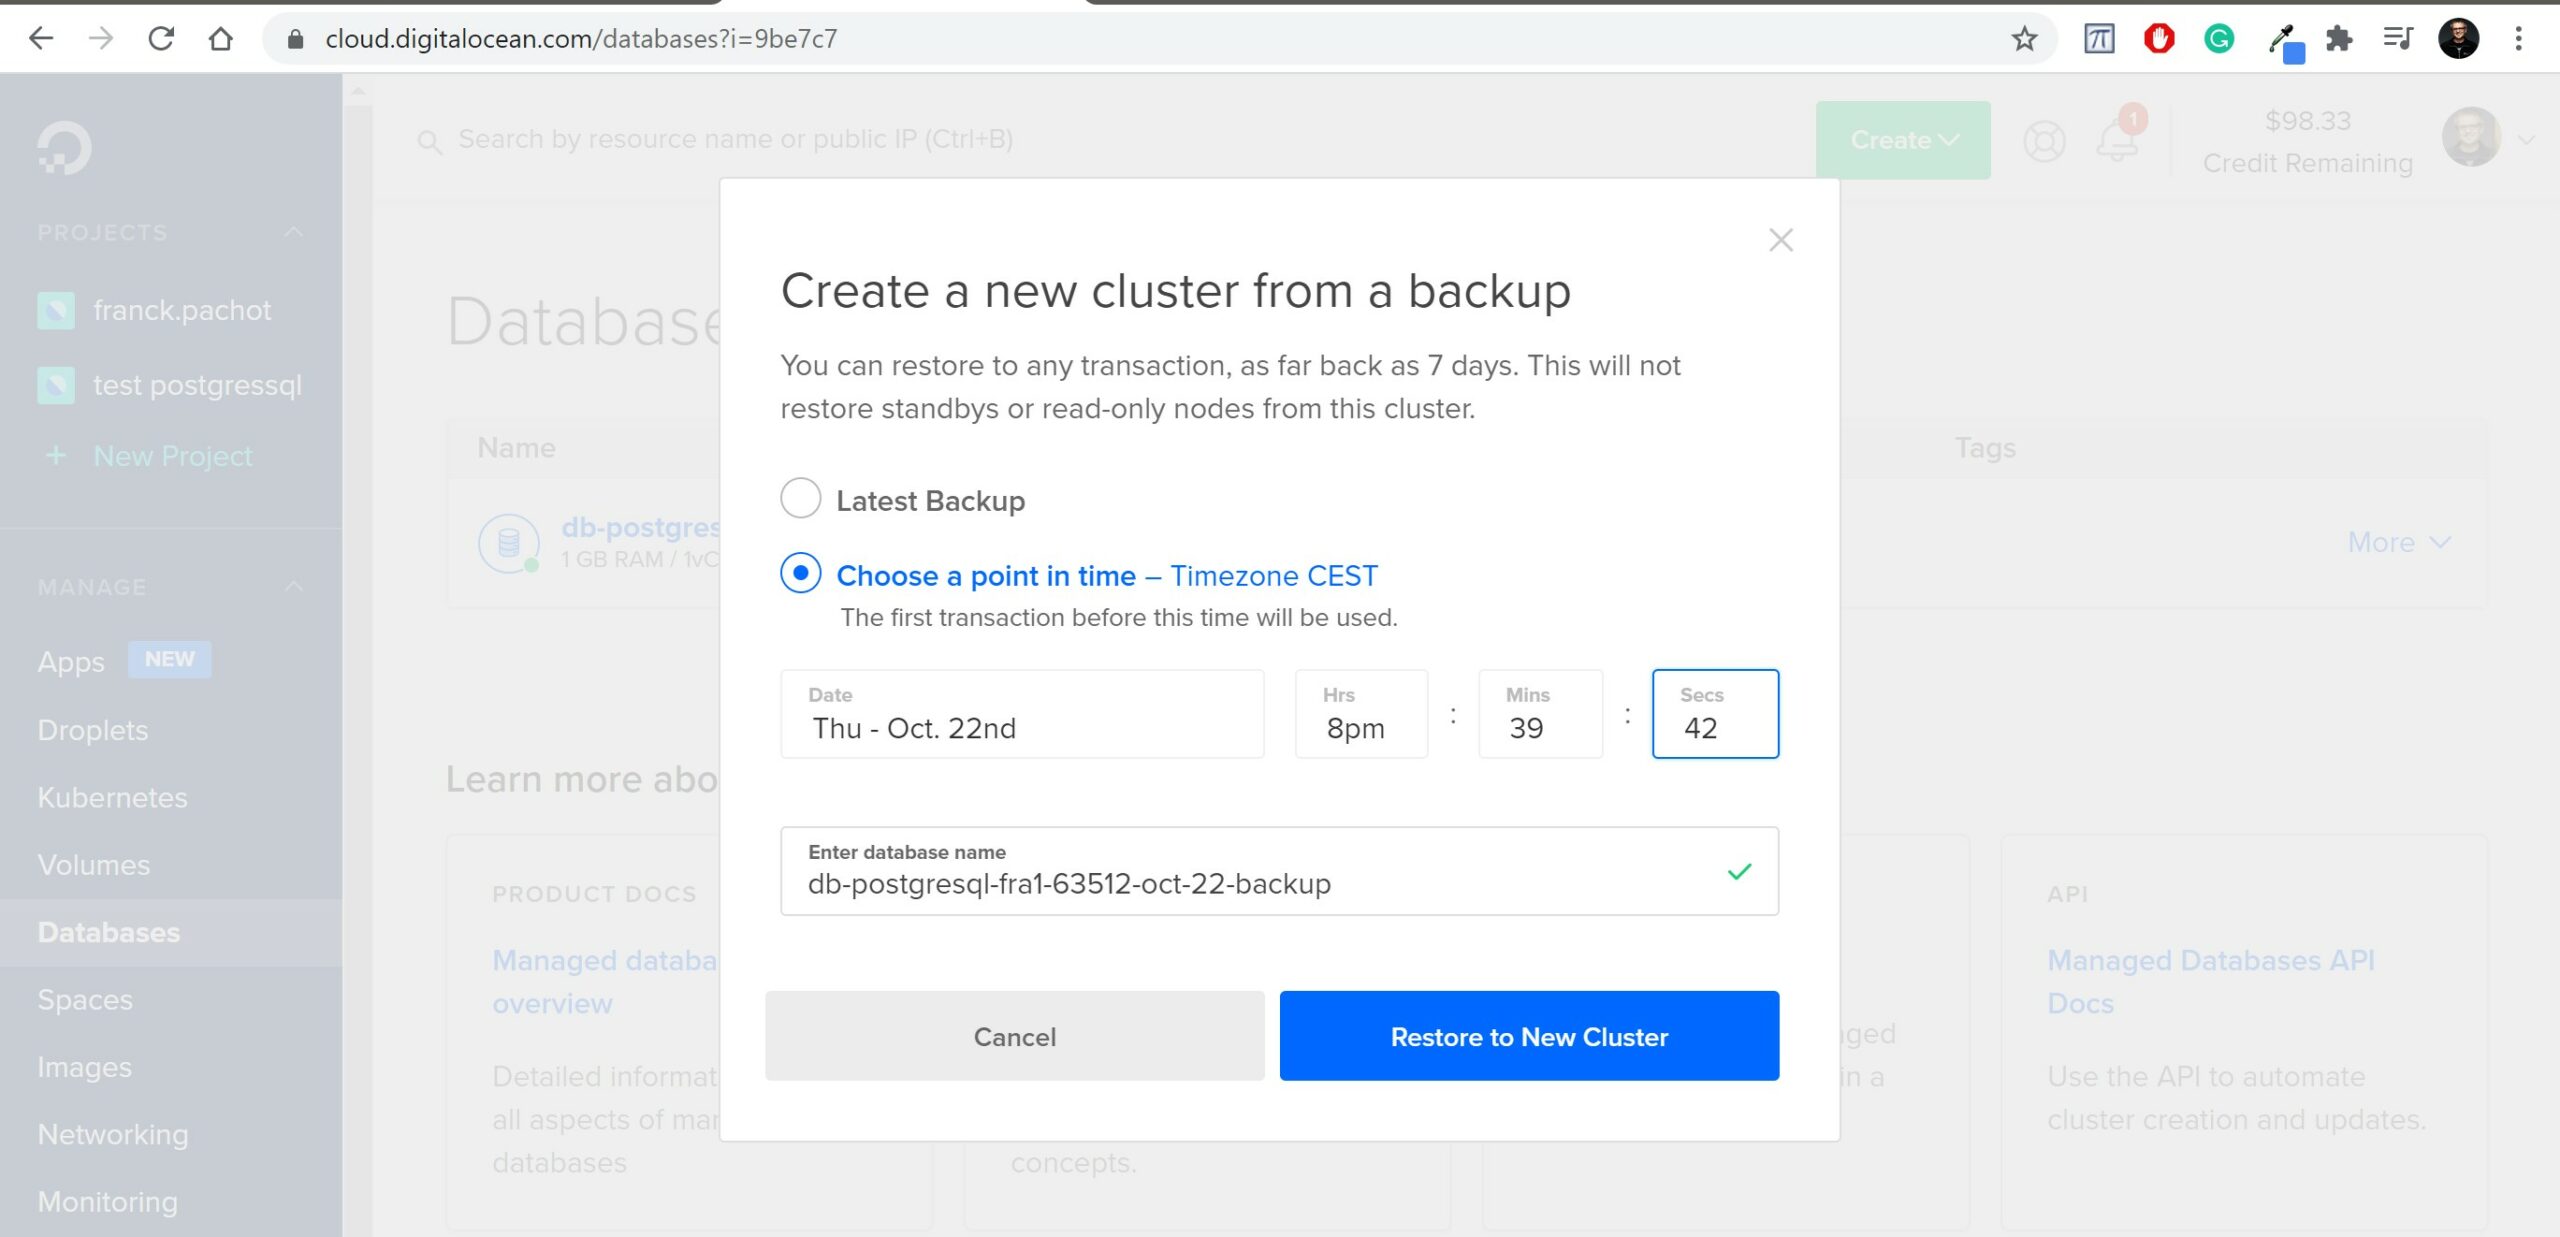This screenshot has width=2560, height=1237.
Task: Close the backup dialog with X
Action: click(x=1780, y=240)
